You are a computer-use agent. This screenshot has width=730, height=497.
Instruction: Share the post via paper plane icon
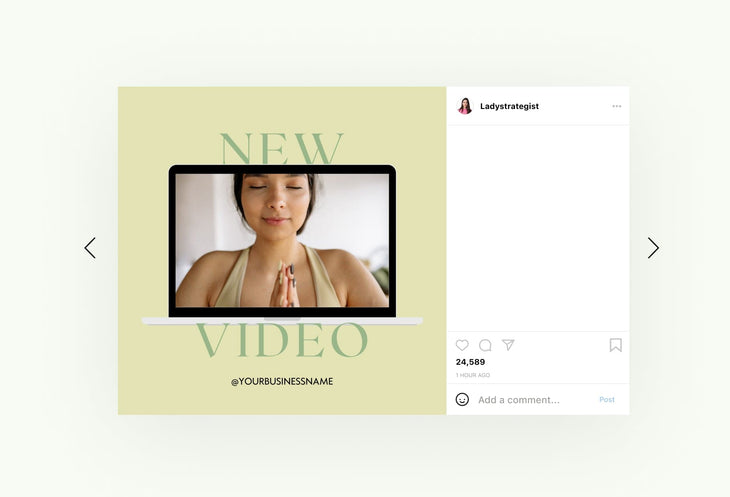point(508,345)
